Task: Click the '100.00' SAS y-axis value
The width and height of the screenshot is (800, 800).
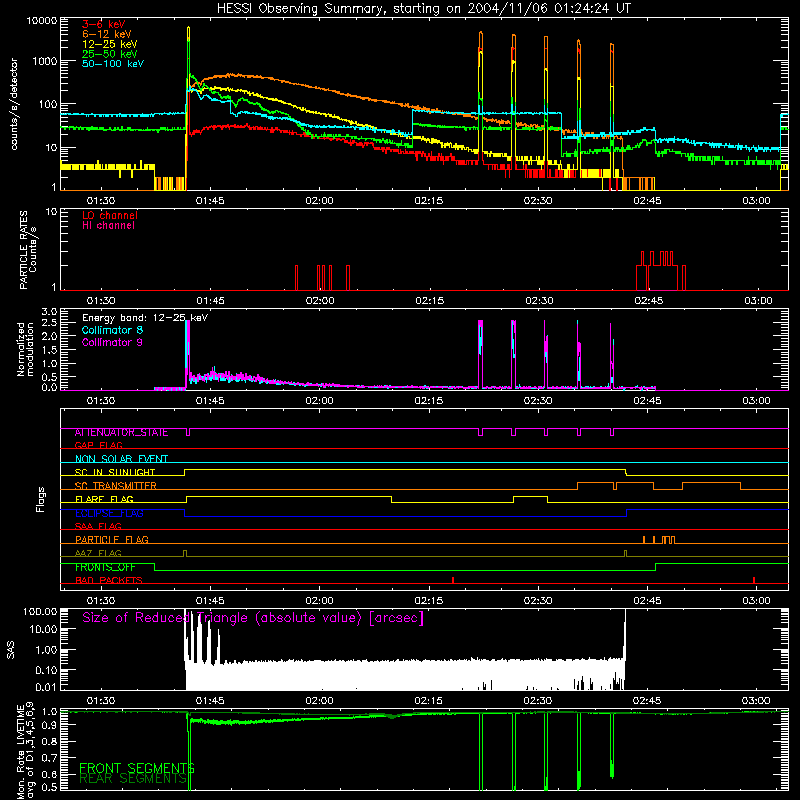Action: pyautogui.click(x=40, y=611)
